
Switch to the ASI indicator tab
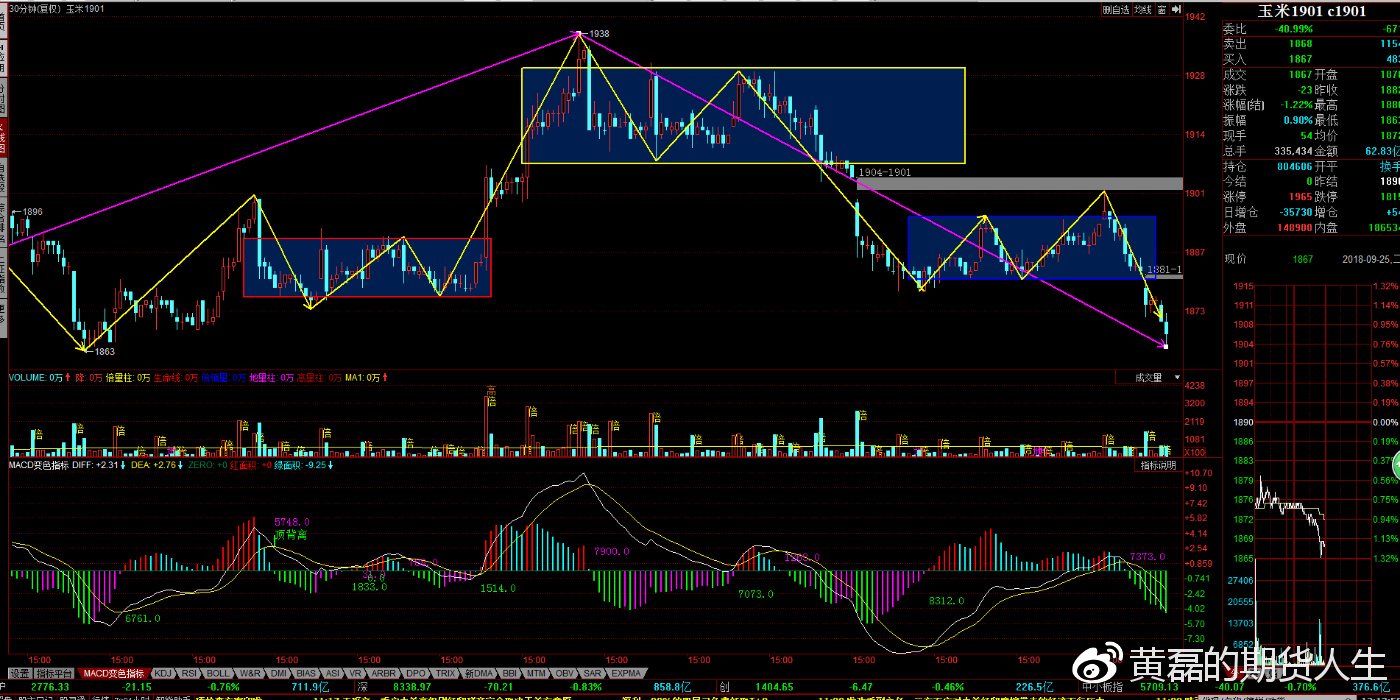[x=334, y=674]
